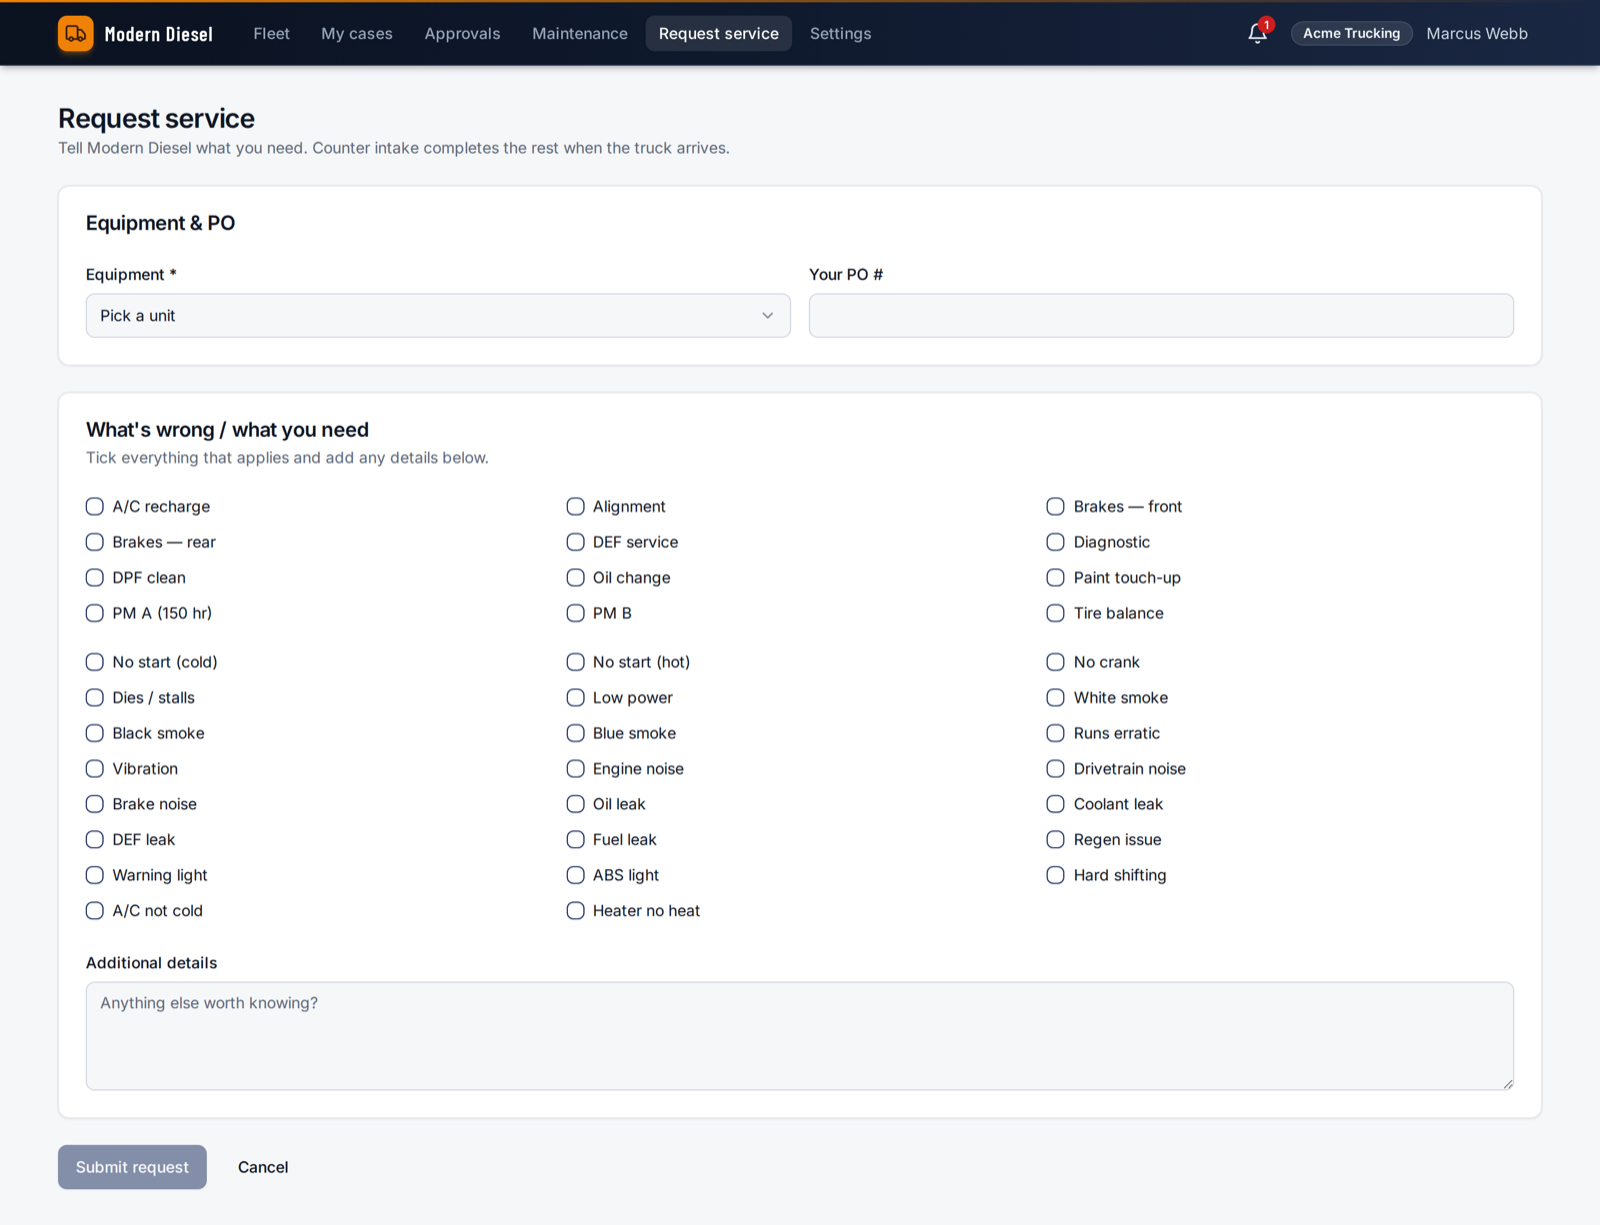Tick Dies / stalls symptom
The height and width of the screenshot is (1225, 1600).
pos(95,697)
